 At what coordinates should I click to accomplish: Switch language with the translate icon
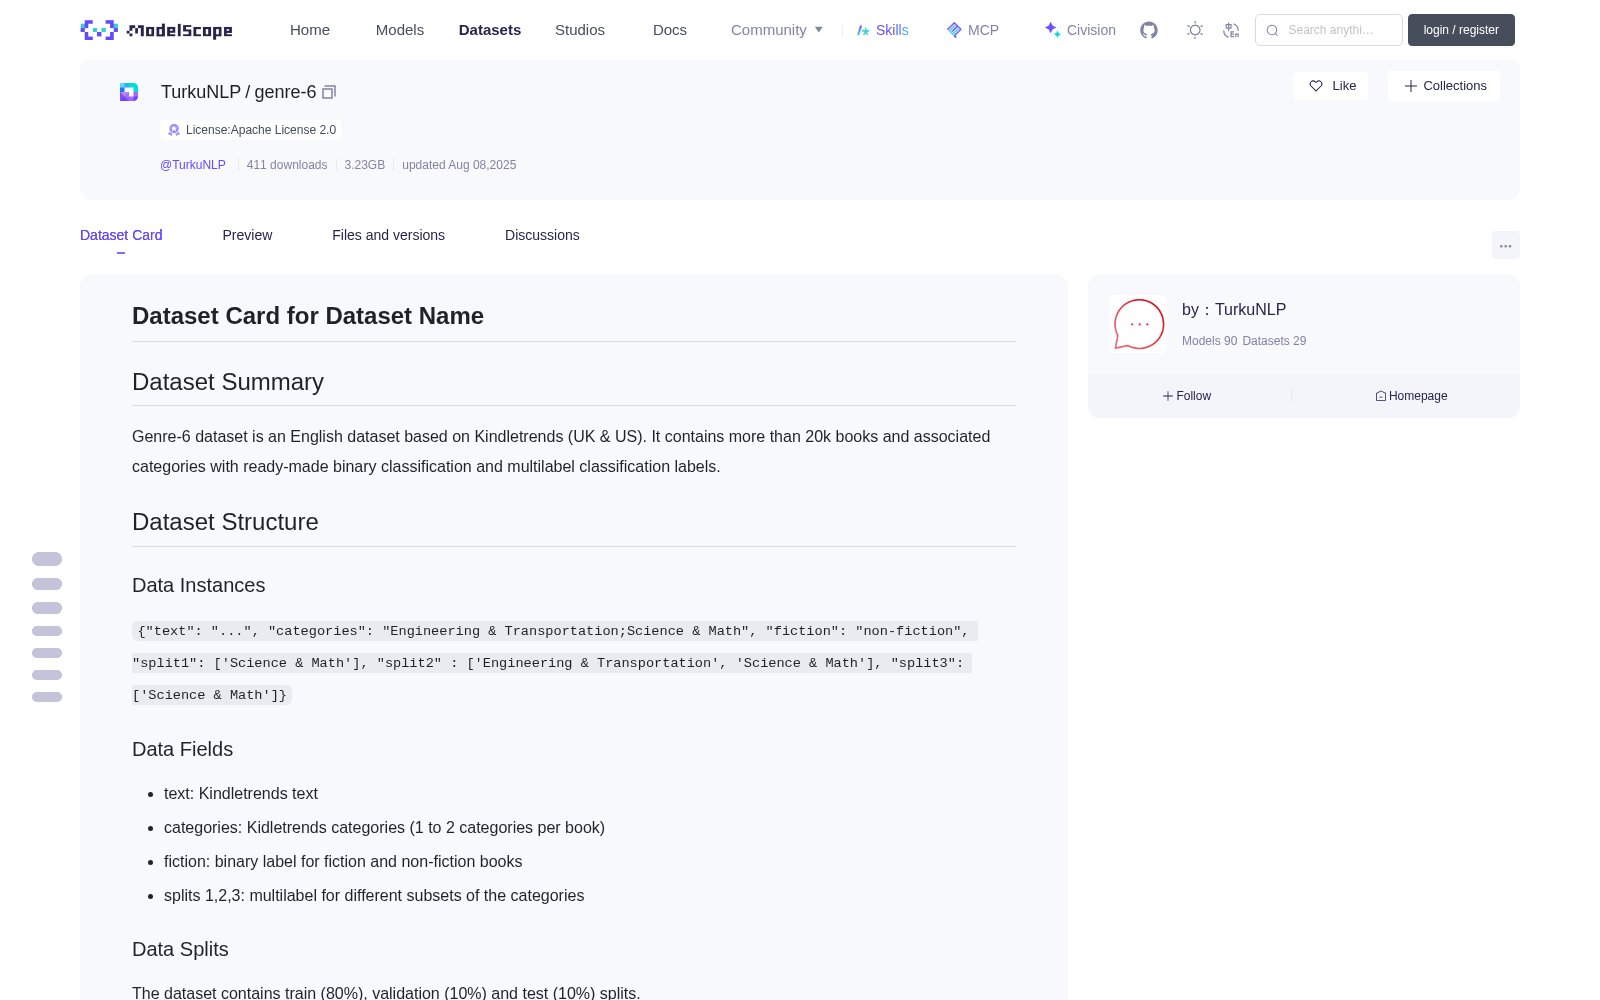(1231, 30)
